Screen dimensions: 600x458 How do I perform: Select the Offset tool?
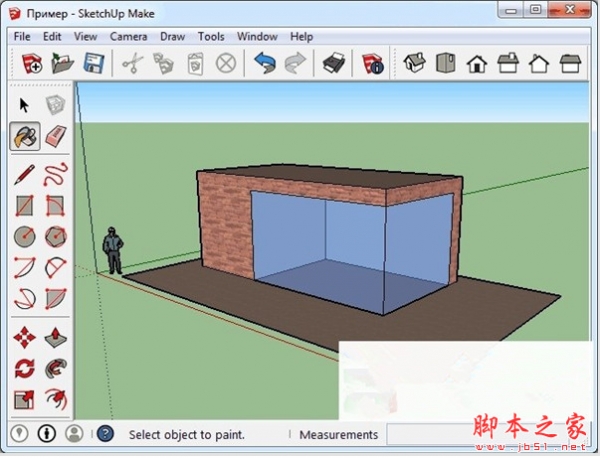click(56, 399)
